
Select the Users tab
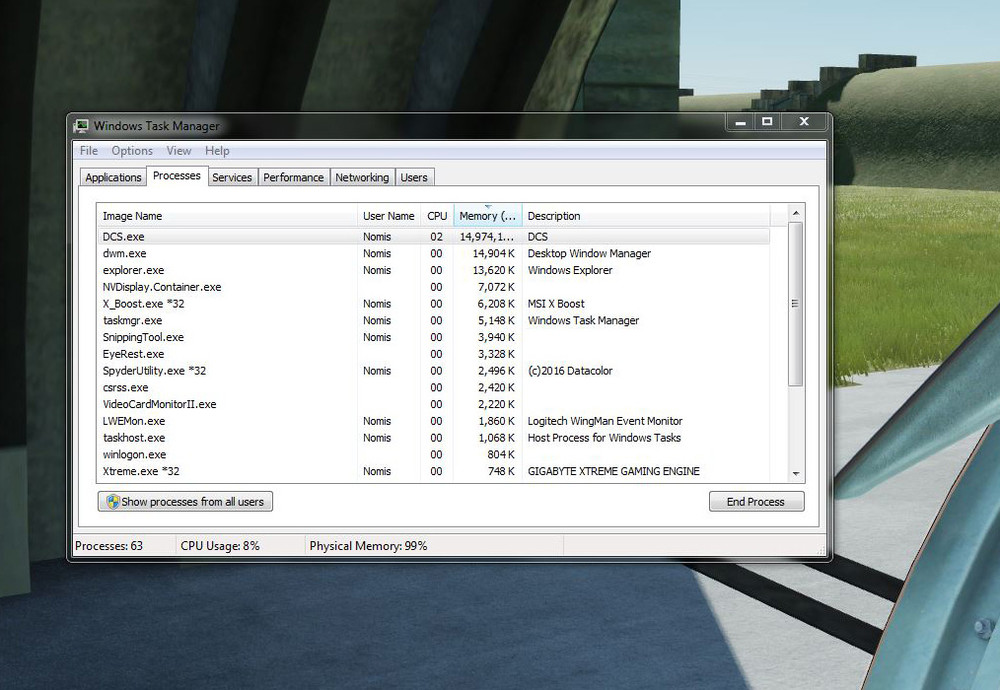[x=414, y=178]
